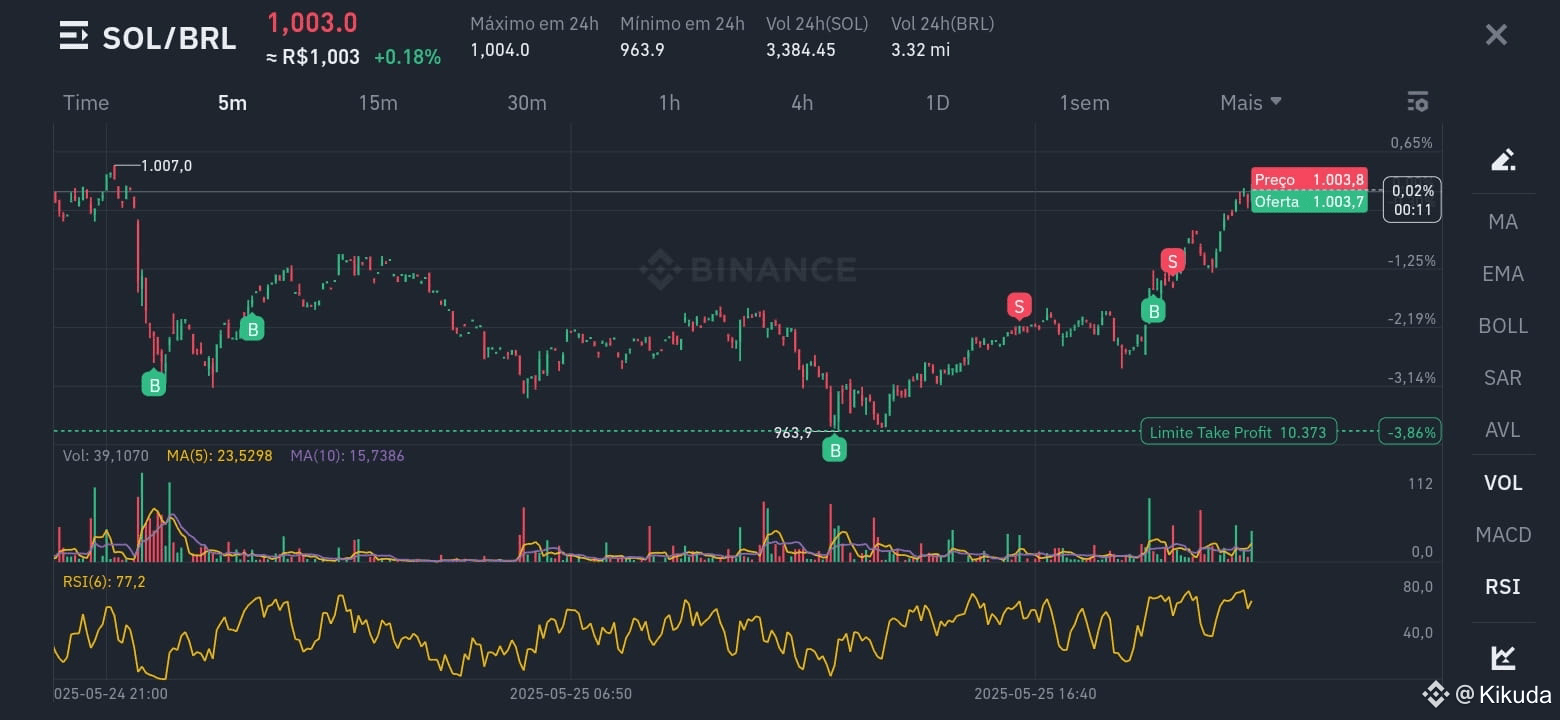Click the Vol 24h(SOL) value 3,384.45
The image size is (1560, 720).
pos(801,50)
